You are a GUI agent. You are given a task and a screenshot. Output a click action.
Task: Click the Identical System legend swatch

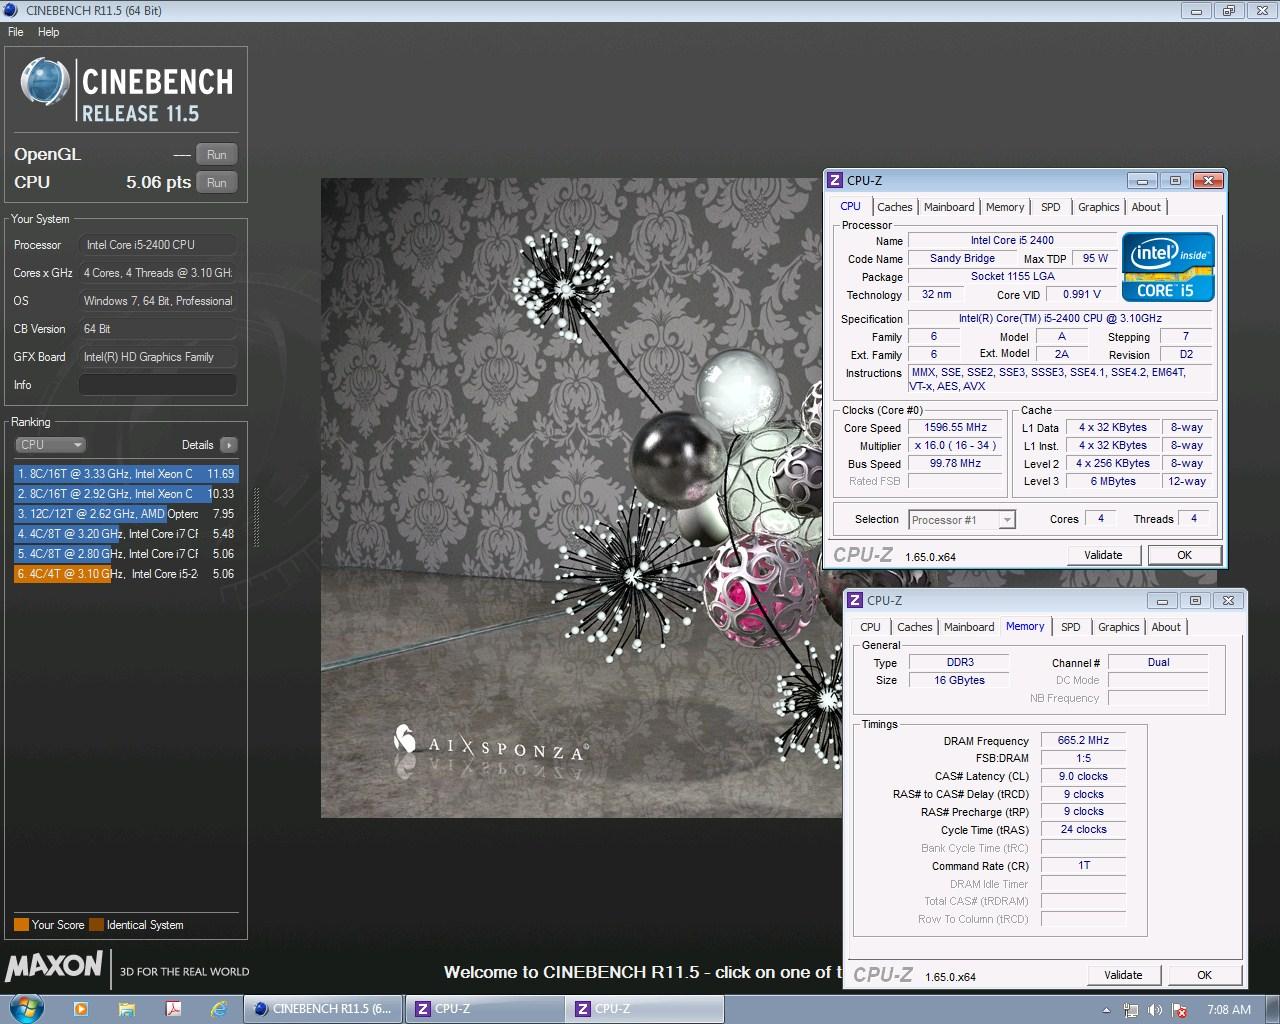point(96,925)
